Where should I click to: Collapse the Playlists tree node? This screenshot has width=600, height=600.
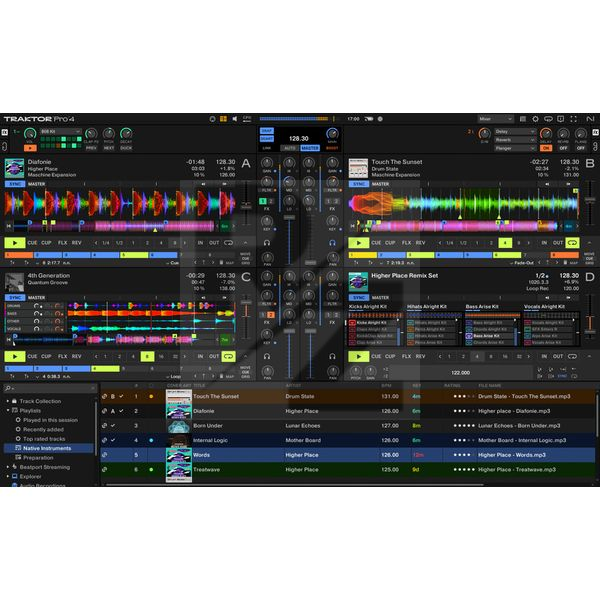point(8,410)
